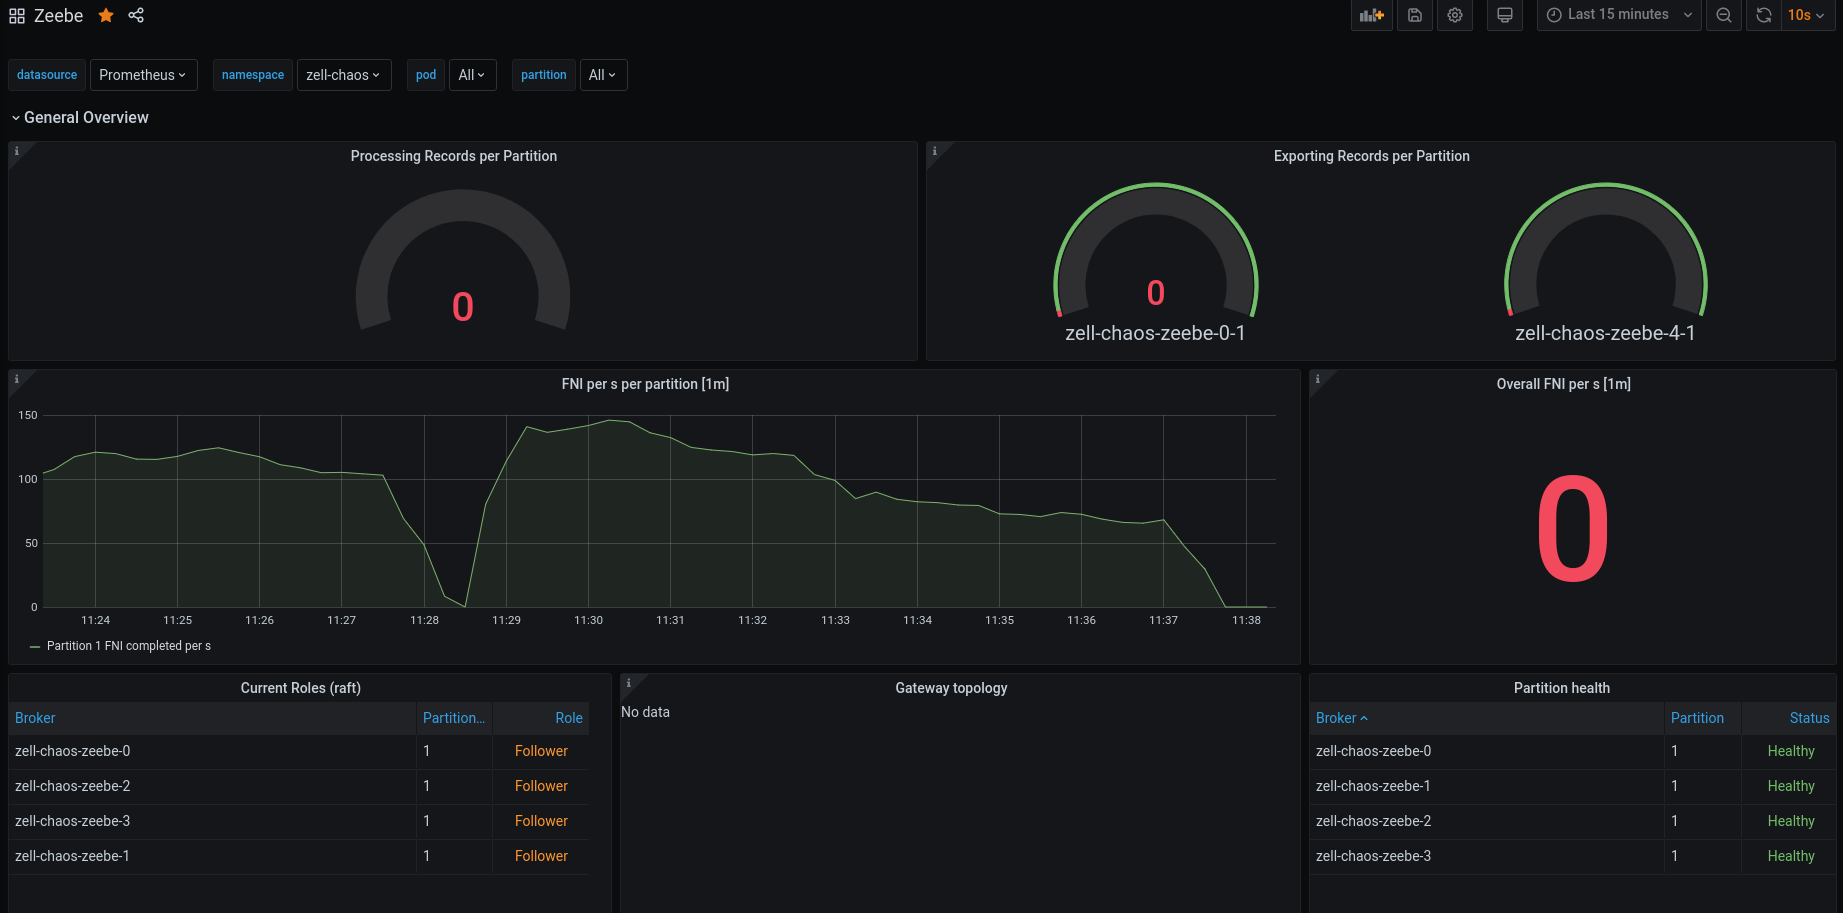
Task: Open Processing Records per Partition panel title menu
Action: coord(454,156)
